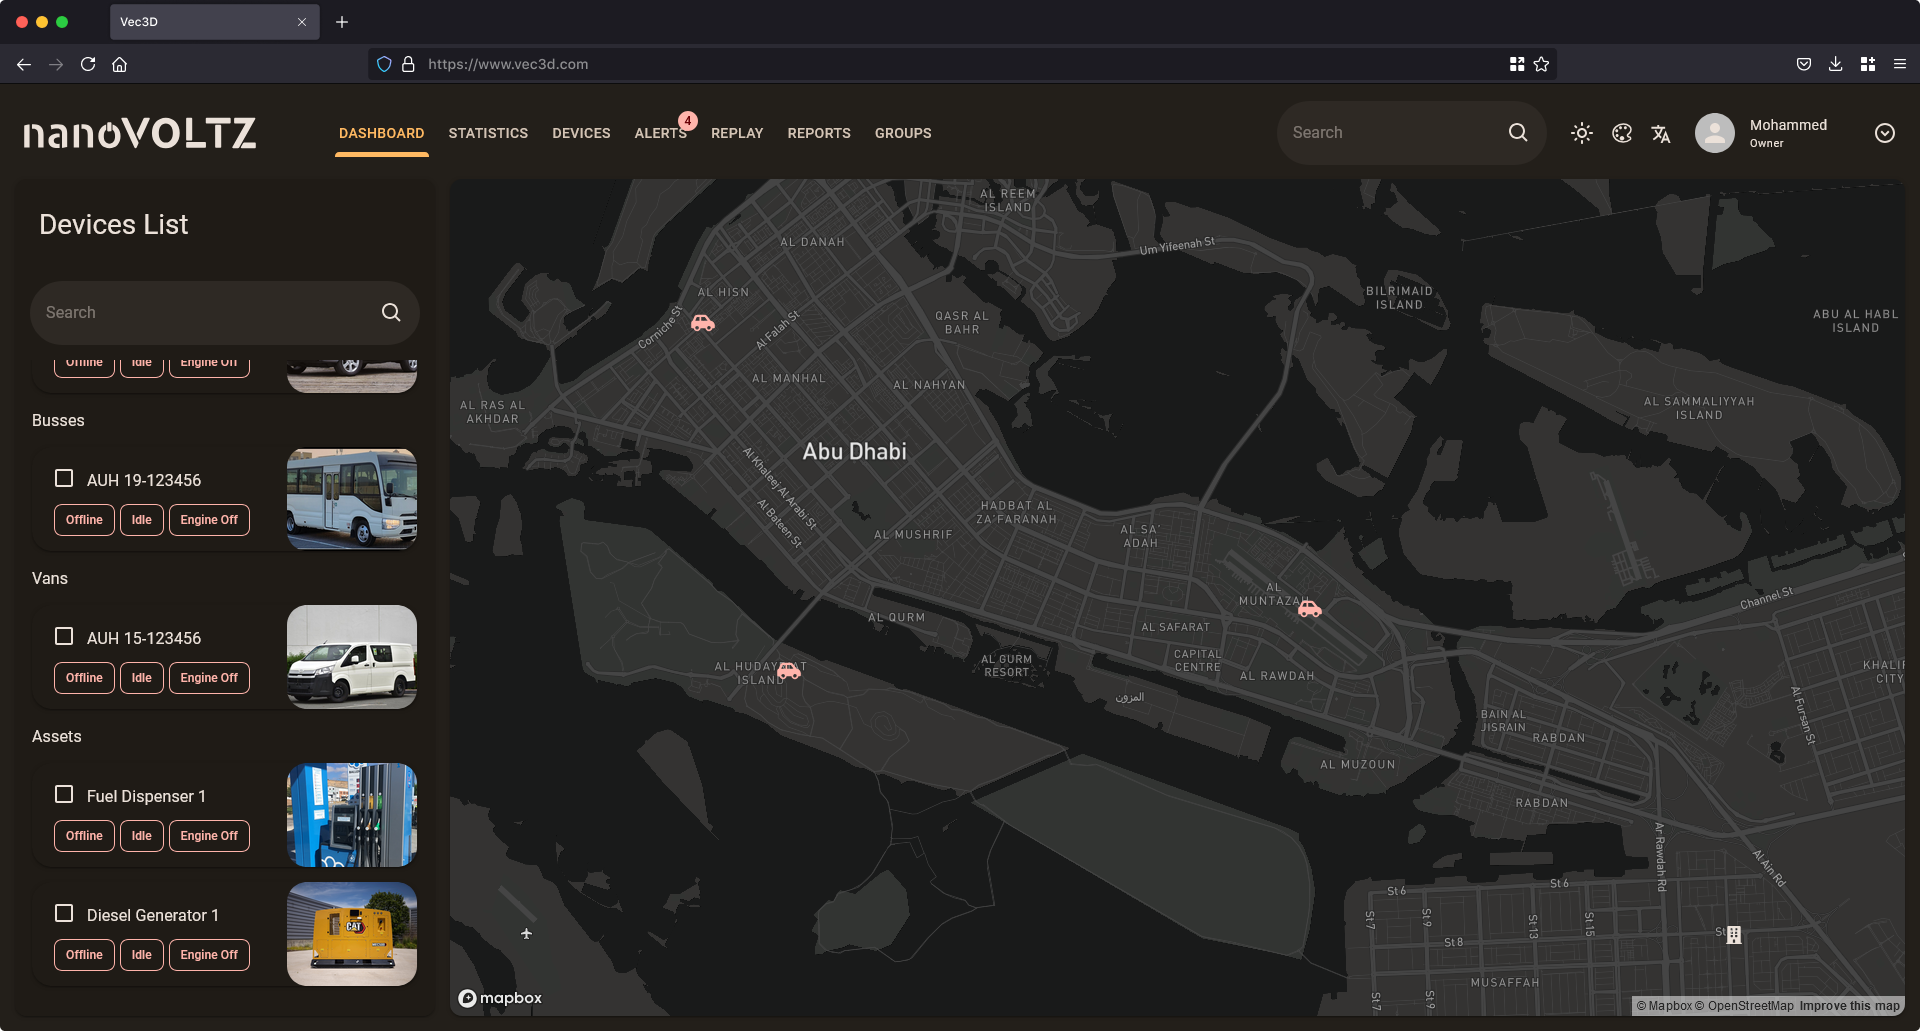Click Offline tag on Fuel Dispenser 1
This screenshot has width=1920, height=1031.
[84, 836]
